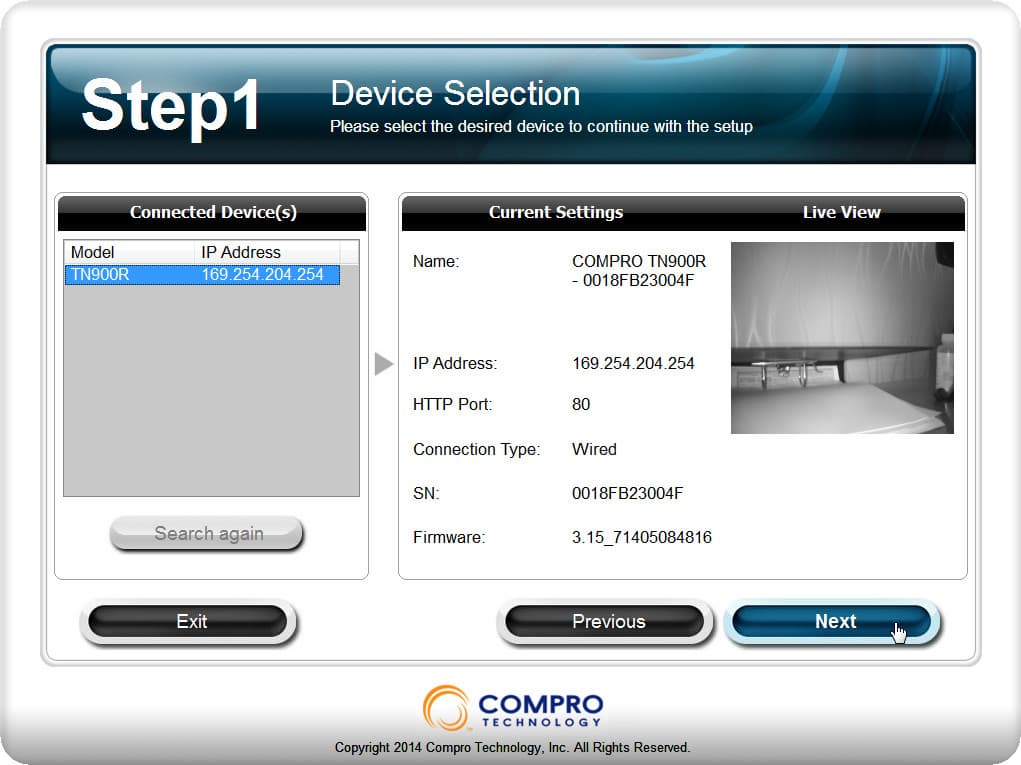
Task: Click the Name: label
Action: [x=436, y=262]
